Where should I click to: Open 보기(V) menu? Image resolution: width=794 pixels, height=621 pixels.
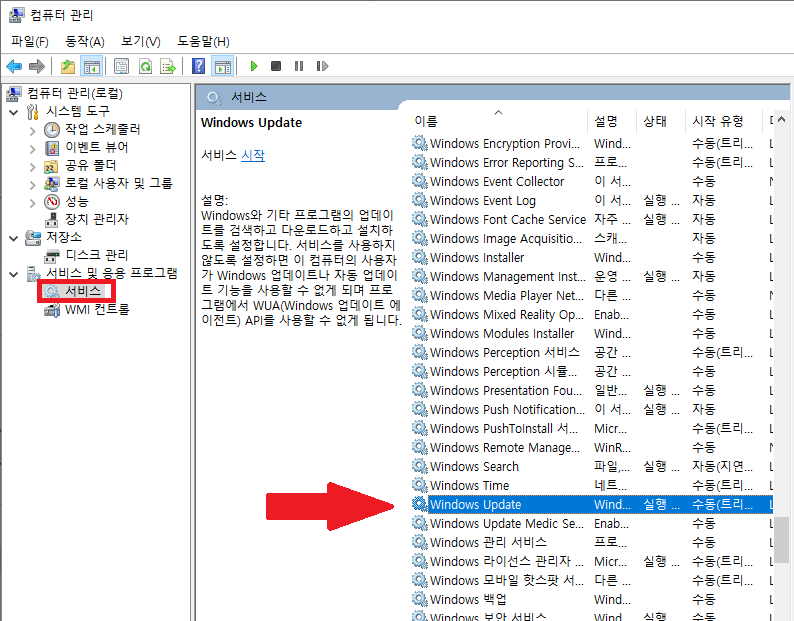pos(141,42)
